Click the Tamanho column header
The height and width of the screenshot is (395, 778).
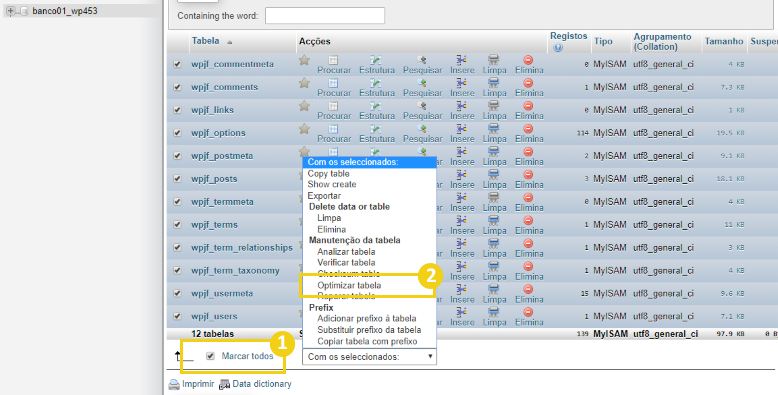(724, 41)
